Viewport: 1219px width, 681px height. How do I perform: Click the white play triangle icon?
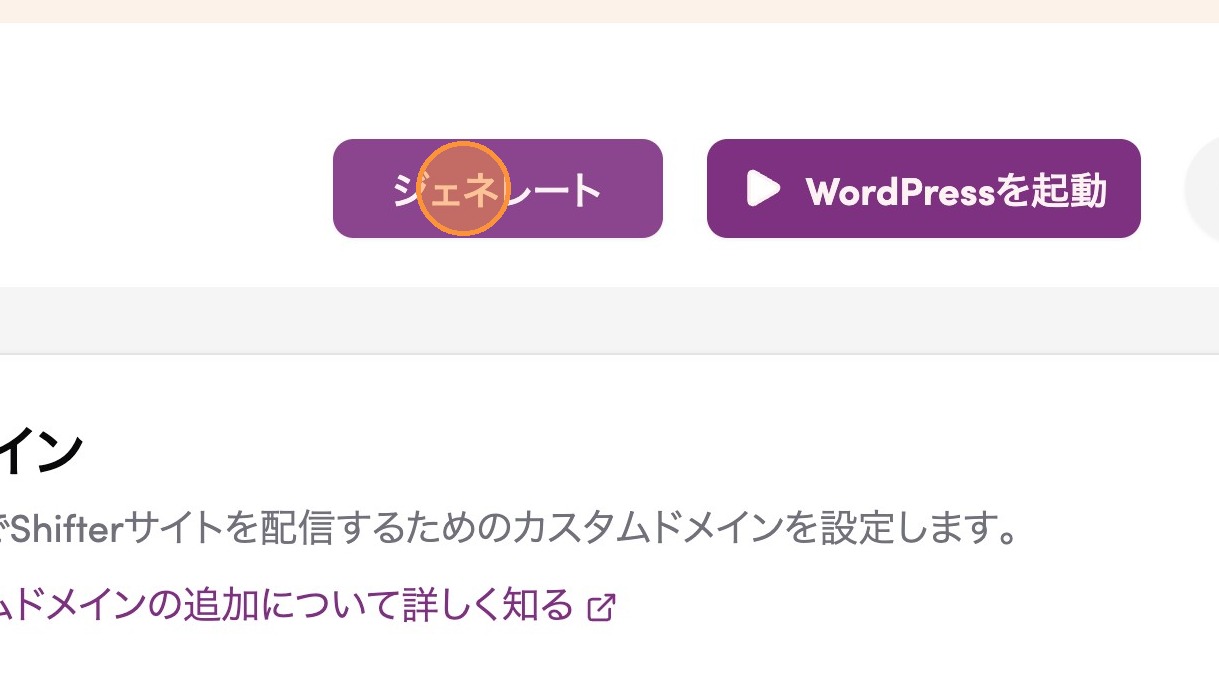click(x=763, y=189)
